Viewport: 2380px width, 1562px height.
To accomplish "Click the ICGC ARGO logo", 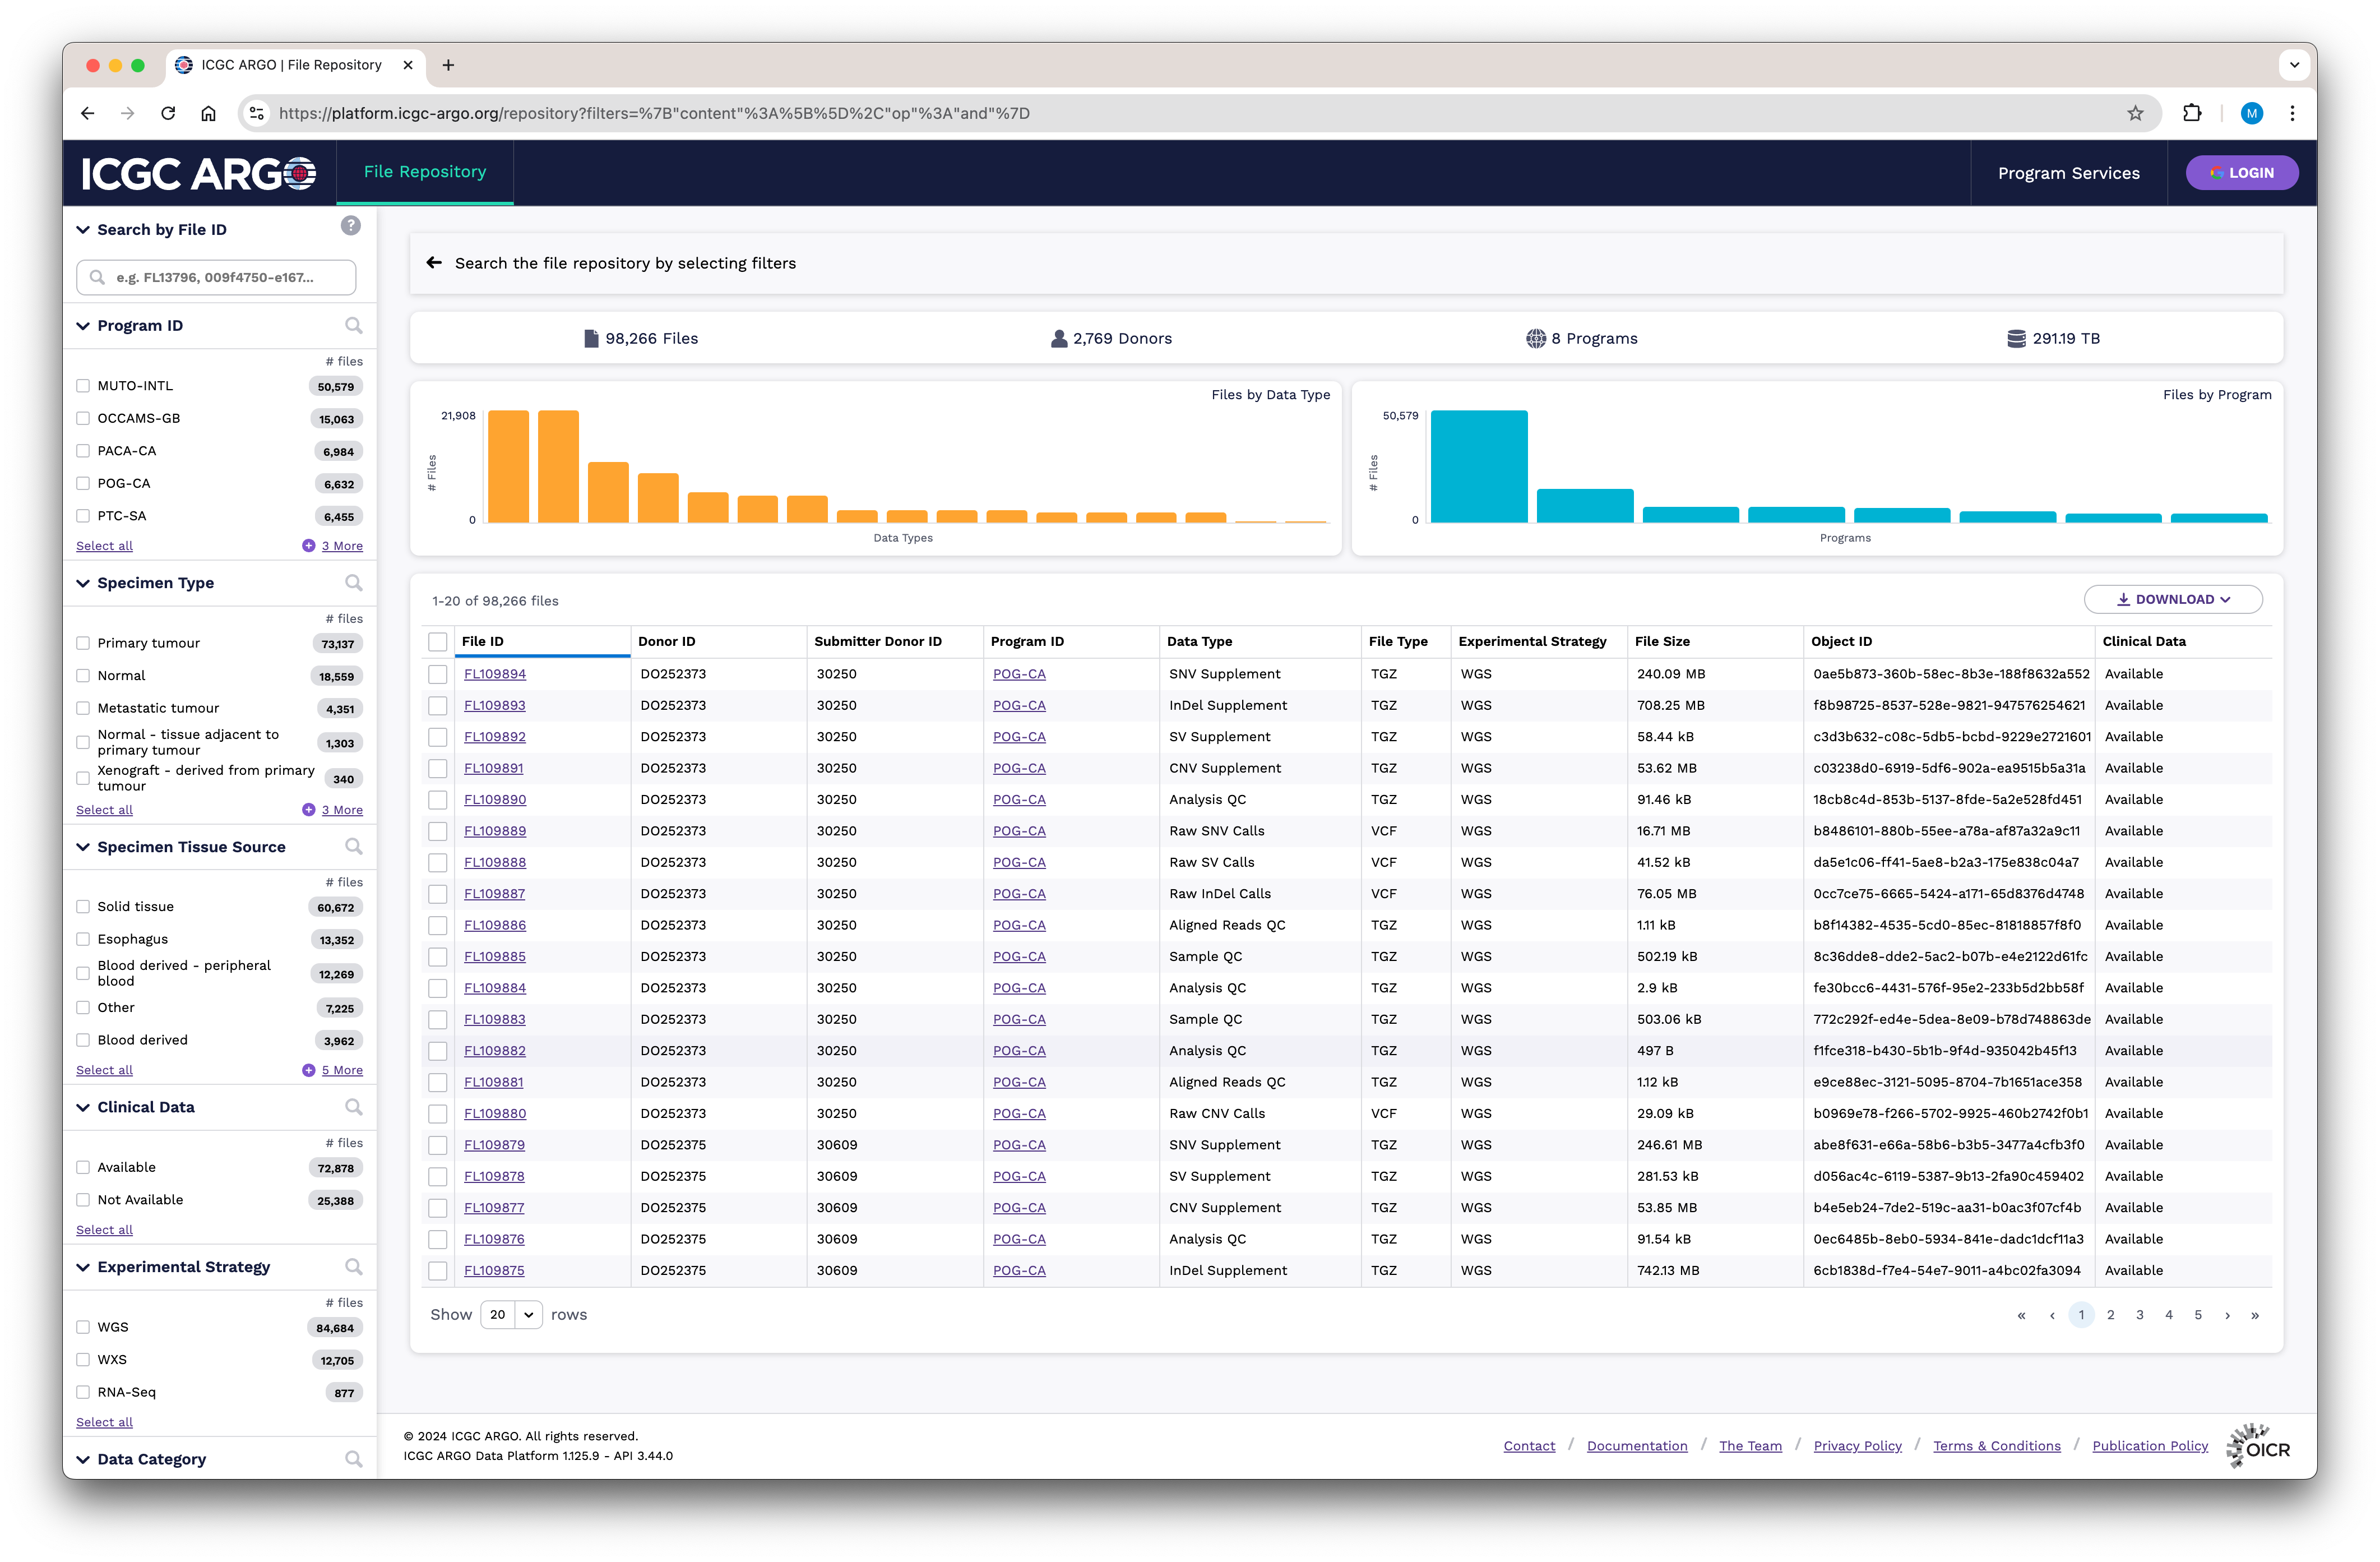I will pos(198,173).
